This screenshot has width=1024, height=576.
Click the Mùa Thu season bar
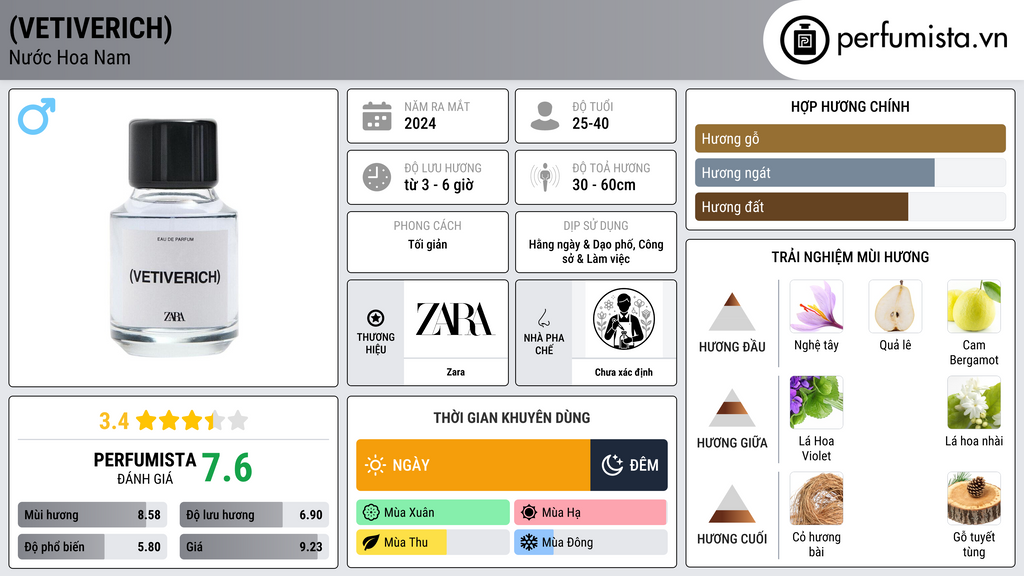pos(433,543)
